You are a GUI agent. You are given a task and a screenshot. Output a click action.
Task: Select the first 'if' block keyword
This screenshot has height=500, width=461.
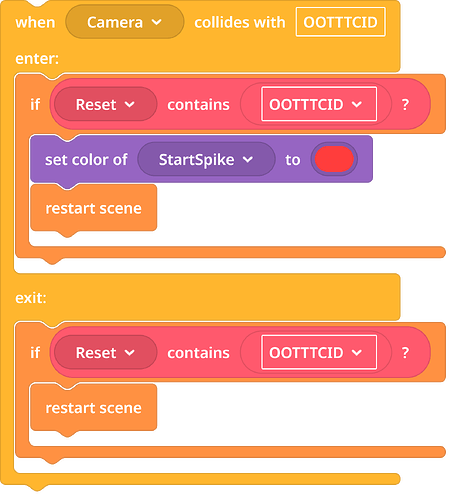(35, 104)
